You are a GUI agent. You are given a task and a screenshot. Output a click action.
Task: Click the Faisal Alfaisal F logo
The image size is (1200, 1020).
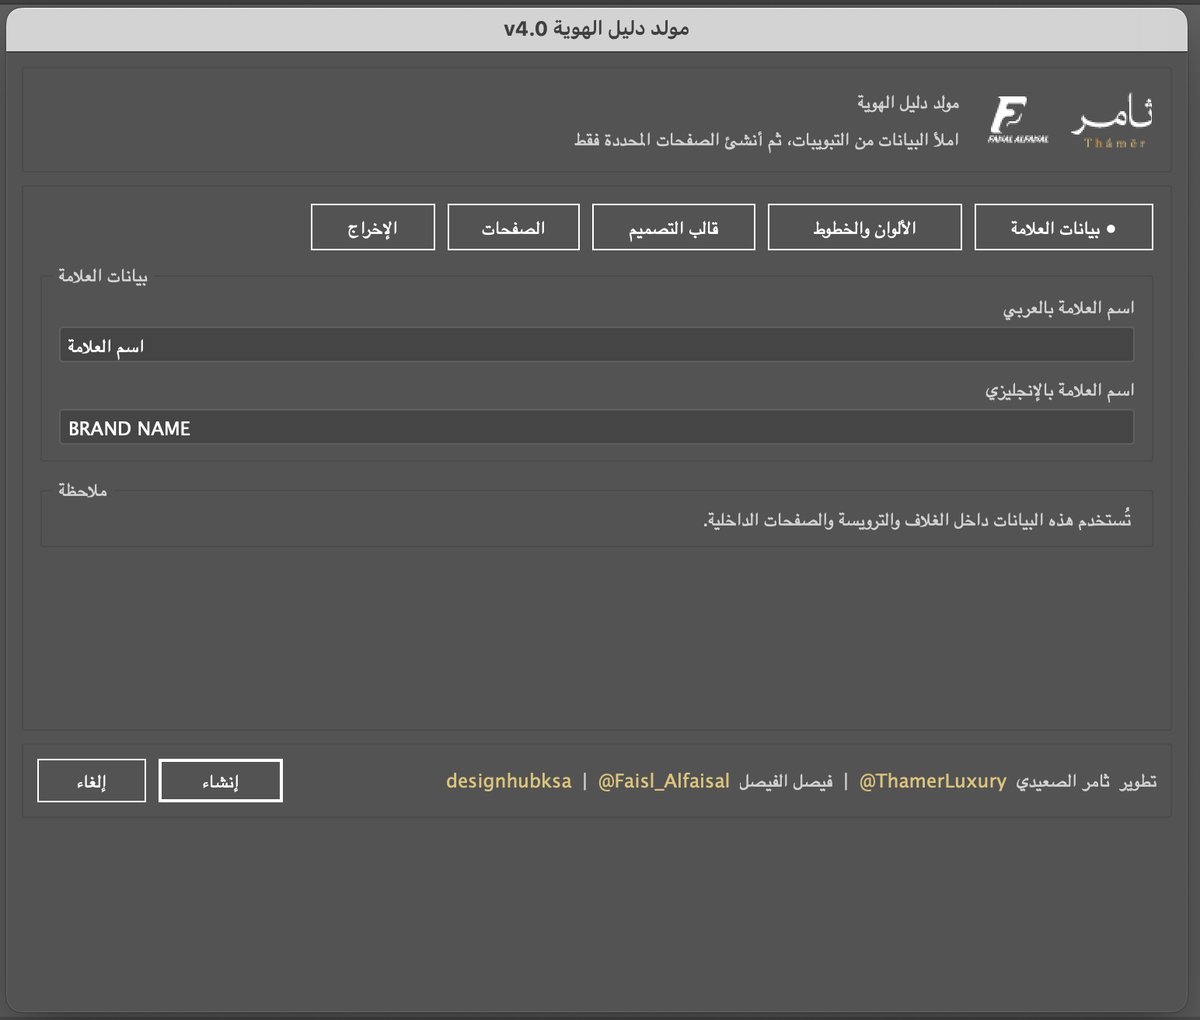click(1017, 120)
